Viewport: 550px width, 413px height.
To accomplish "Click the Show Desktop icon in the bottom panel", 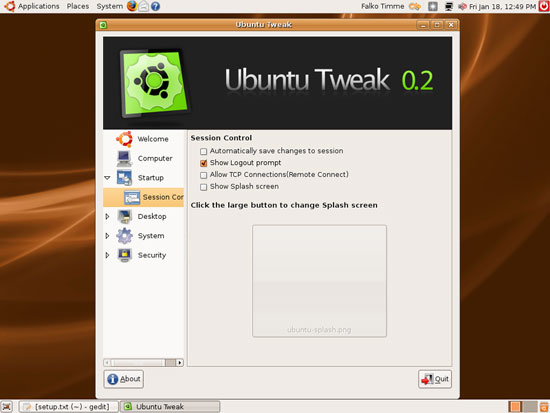I will pyautogui.click(x=7, y=406).
